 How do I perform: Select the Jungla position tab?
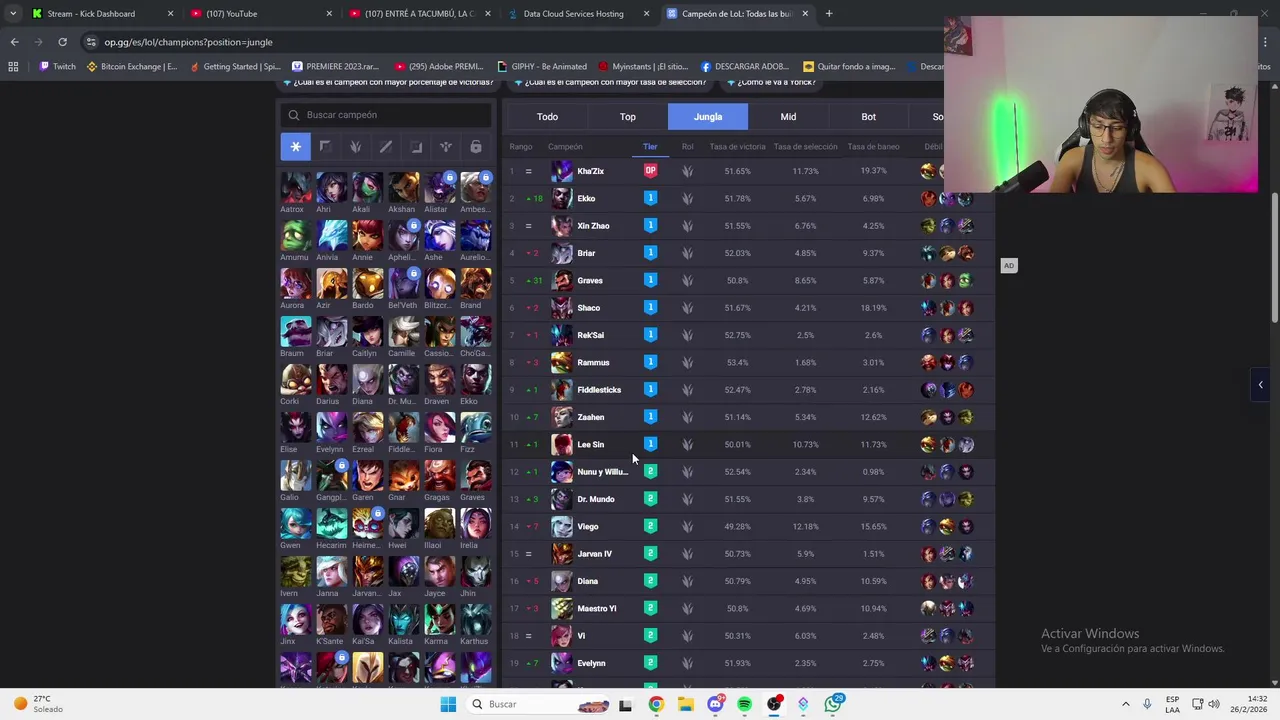pos(708,117)
